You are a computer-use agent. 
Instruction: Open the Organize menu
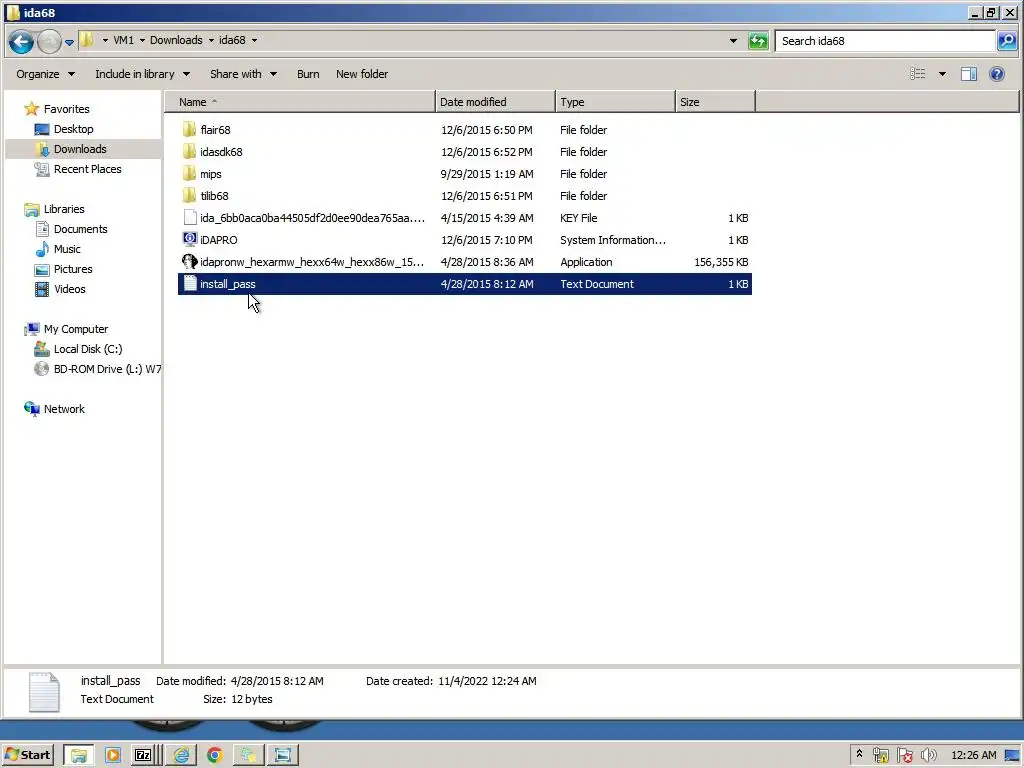(x=45, y=74)
